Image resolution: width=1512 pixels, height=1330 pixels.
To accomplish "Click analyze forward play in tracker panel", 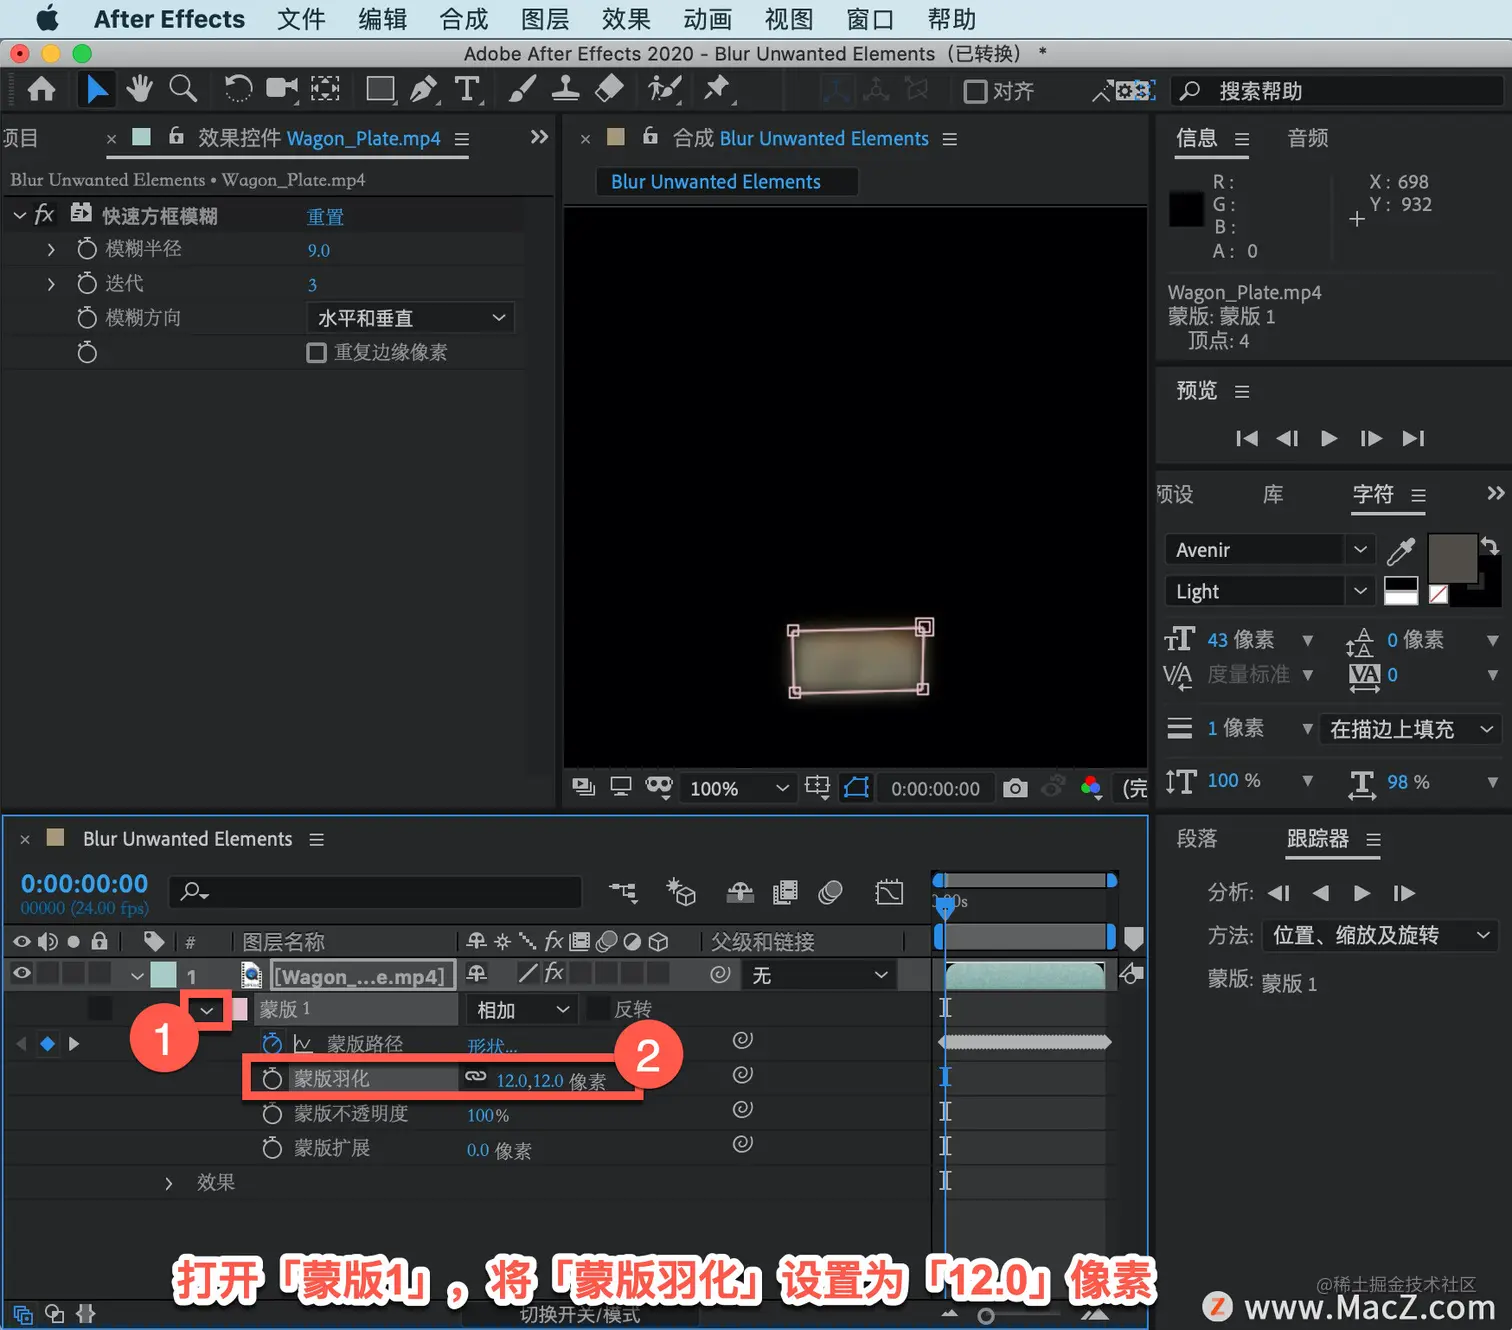I will [x=1362, y=893].
